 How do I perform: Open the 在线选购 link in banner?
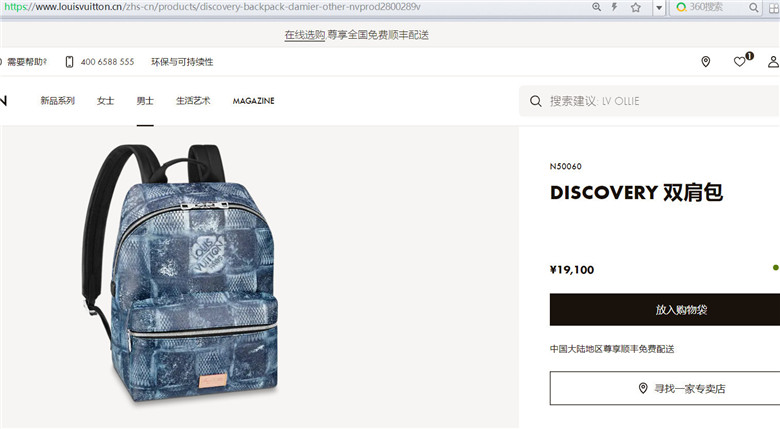point(304,35)
